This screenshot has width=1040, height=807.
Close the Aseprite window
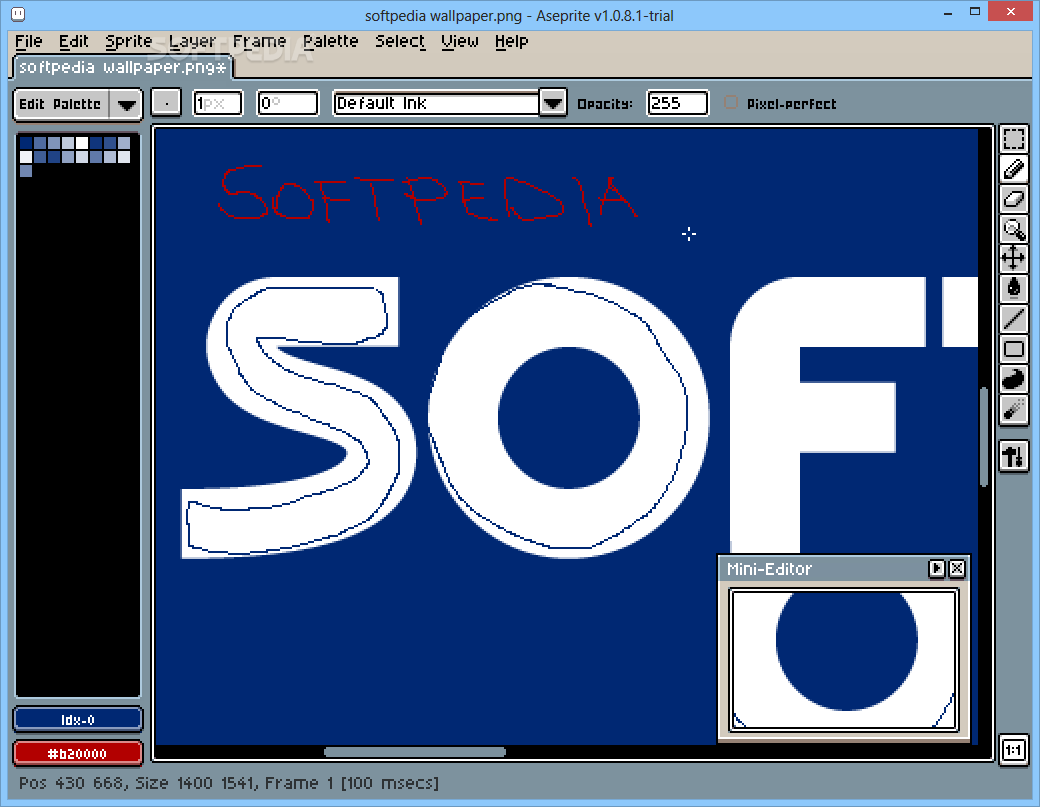tap(1011, 11)
